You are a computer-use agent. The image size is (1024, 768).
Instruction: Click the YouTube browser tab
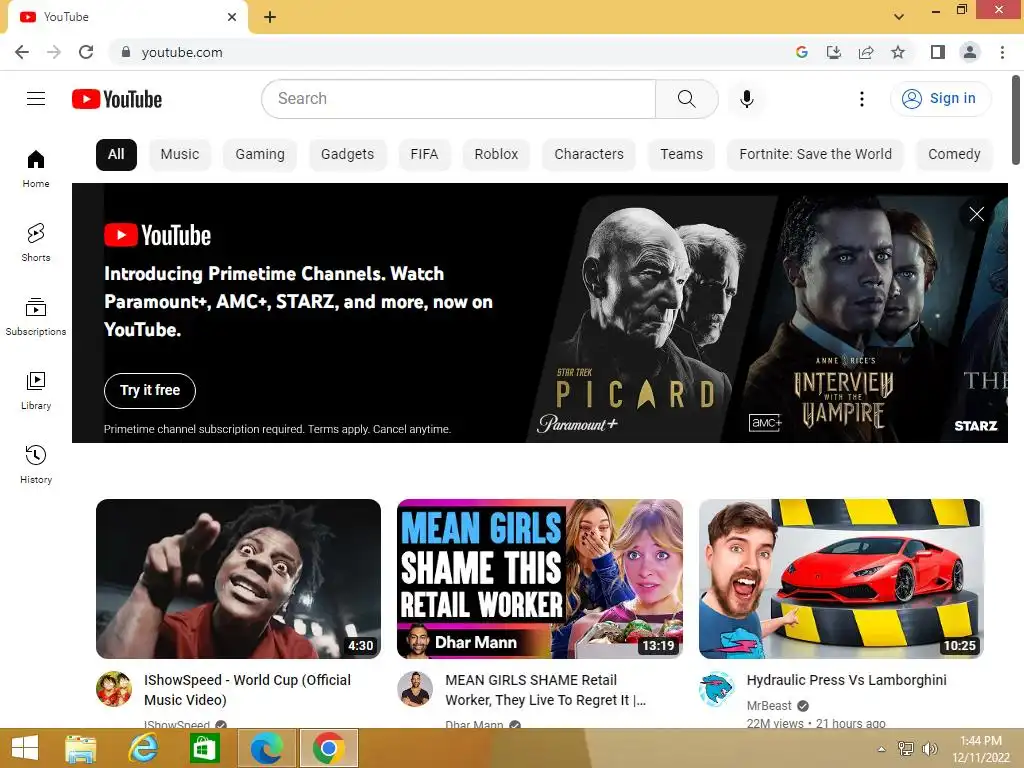[128, 17]
